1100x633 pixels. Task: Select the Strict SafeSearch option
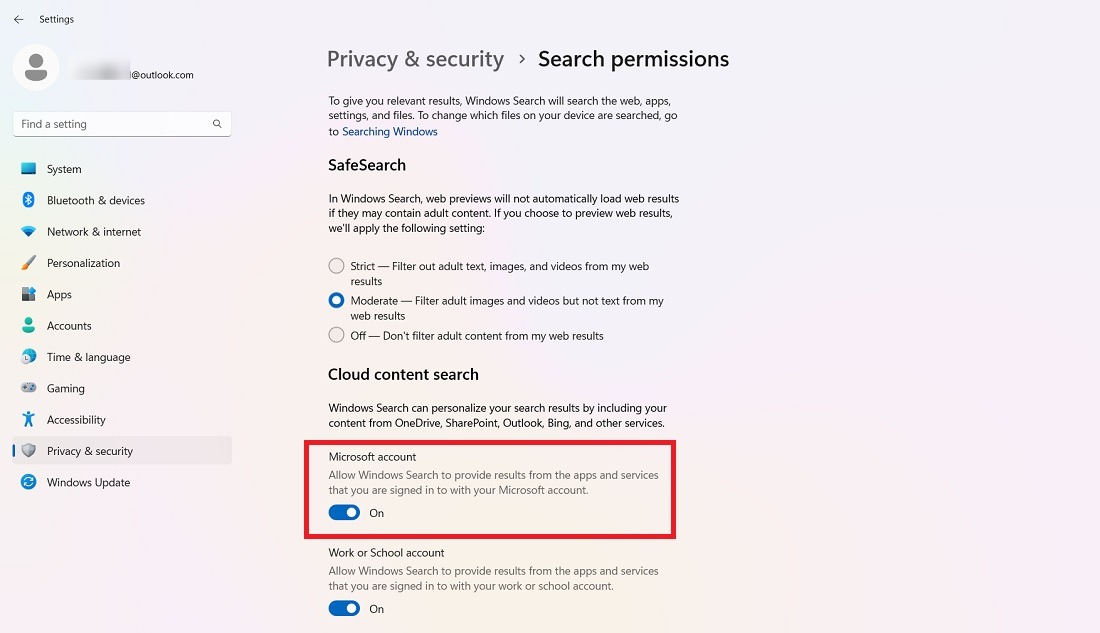click(x=336, y=266)
